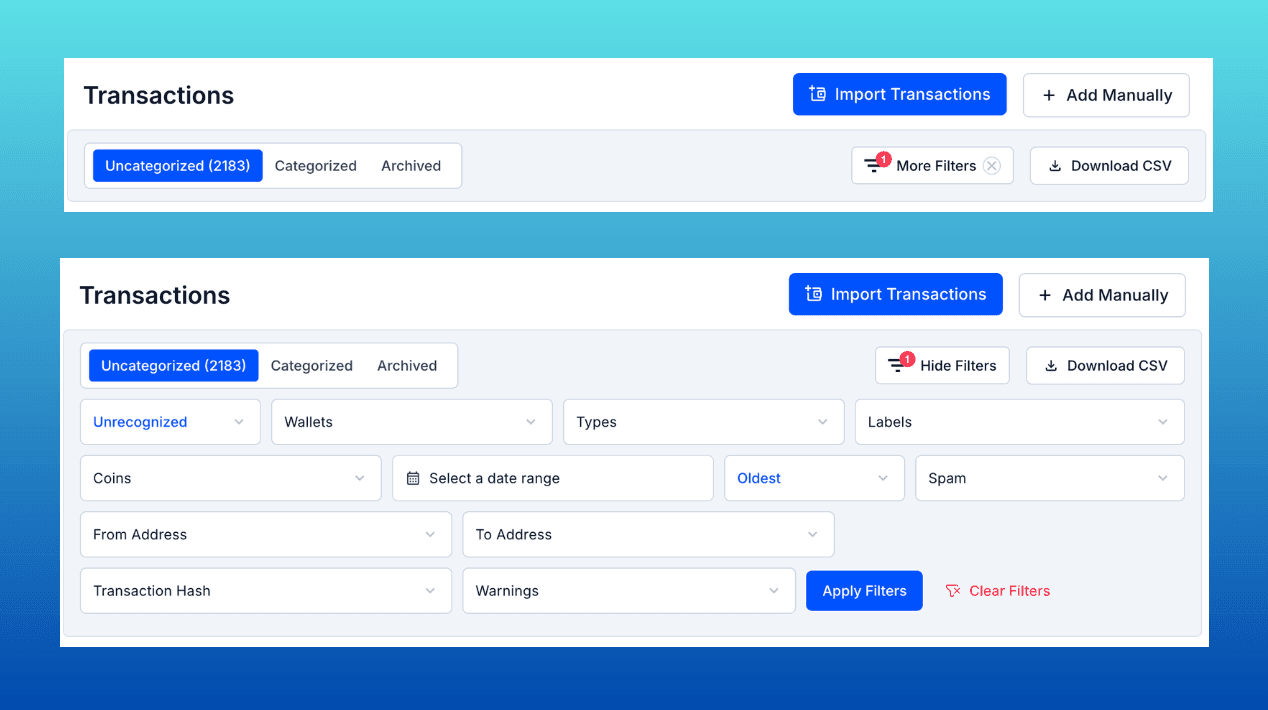Click the Apply Filters button

864,590
